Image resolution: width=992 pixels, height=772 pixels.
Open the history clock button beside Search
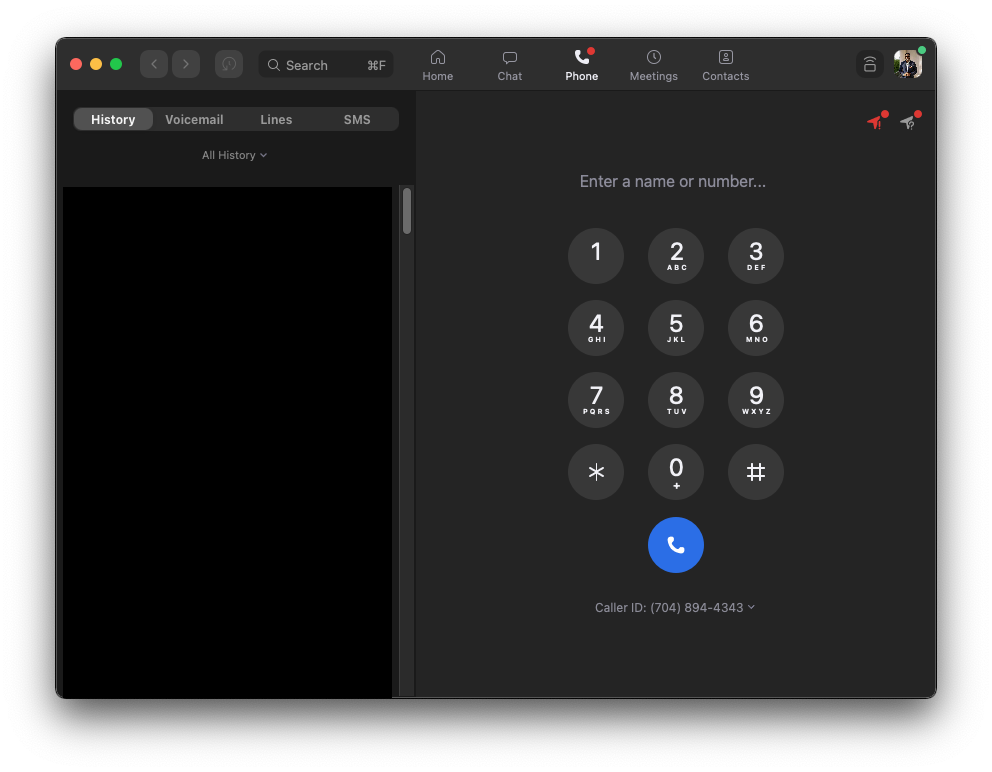(229, 64)
